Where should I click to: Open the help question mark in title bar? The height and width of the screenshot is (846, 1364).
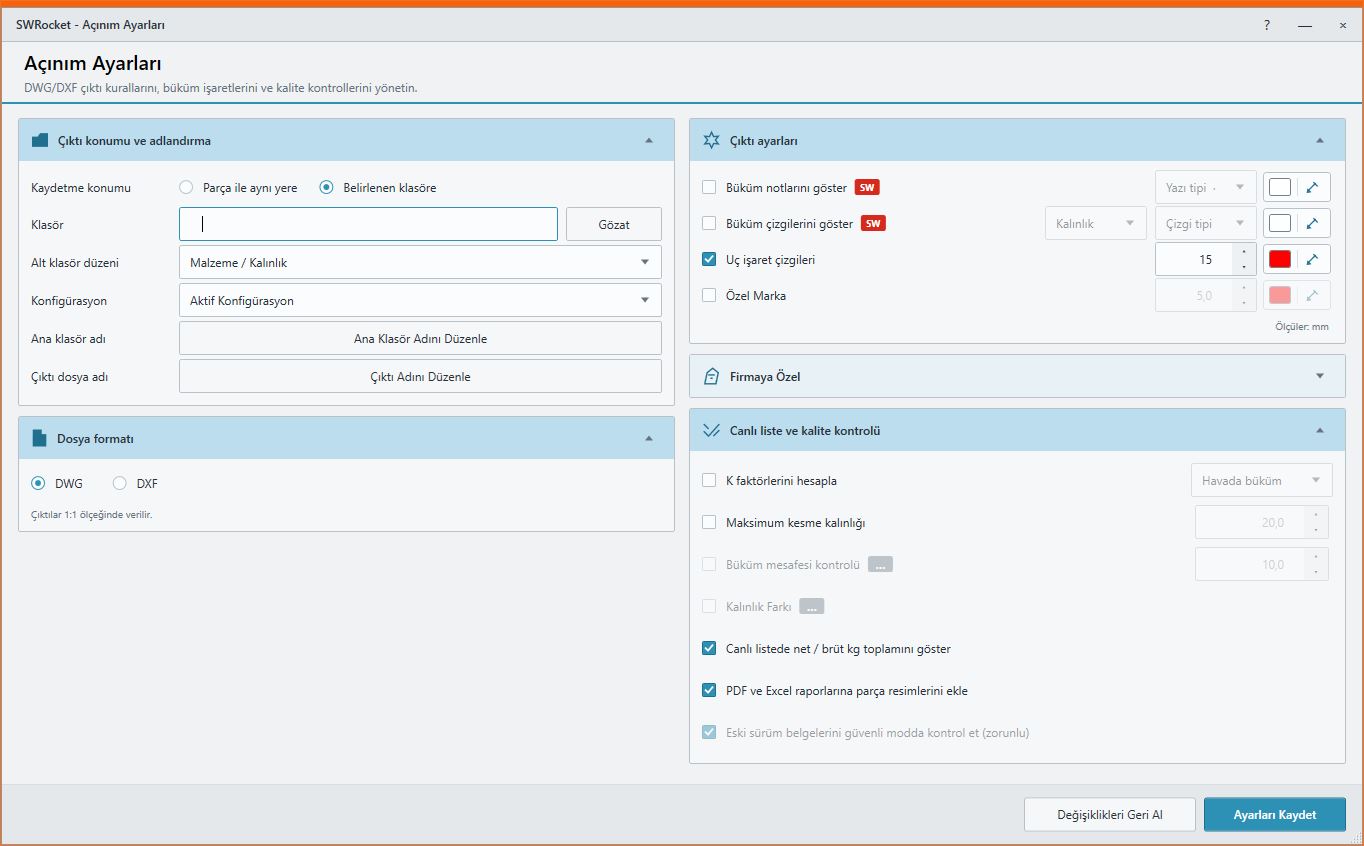(1267, 25)
